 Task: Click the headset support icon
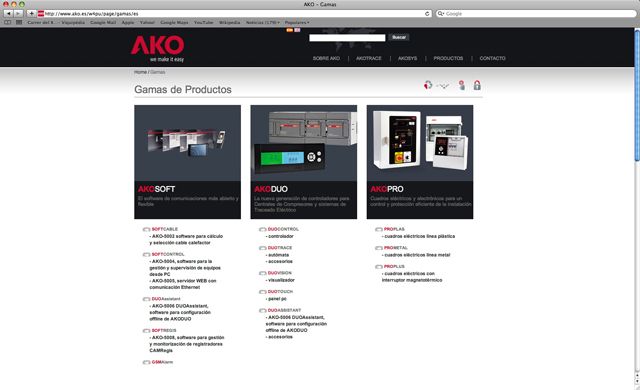pyautogui.click(x=428, y=85)
